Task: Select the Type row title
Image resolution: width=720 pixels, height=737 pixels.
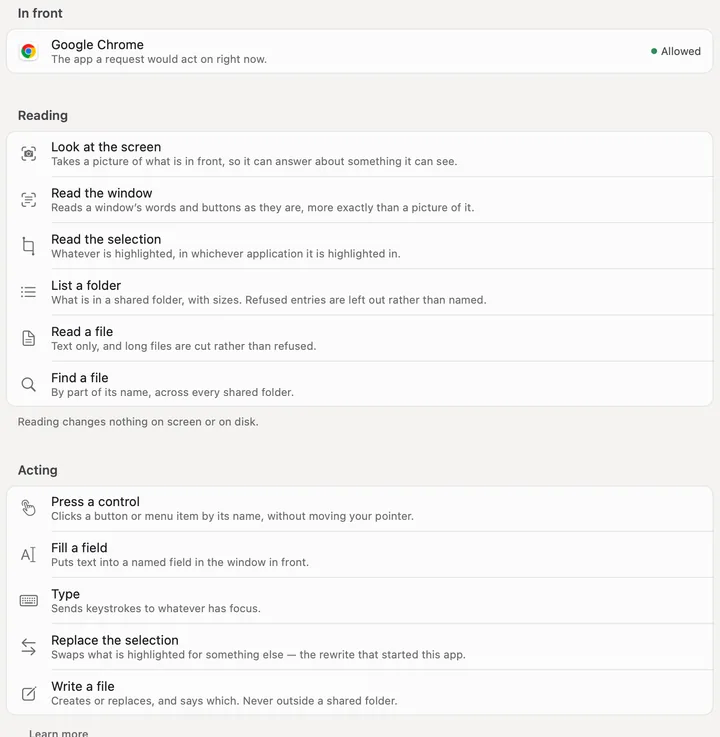Action: [65, 594]
